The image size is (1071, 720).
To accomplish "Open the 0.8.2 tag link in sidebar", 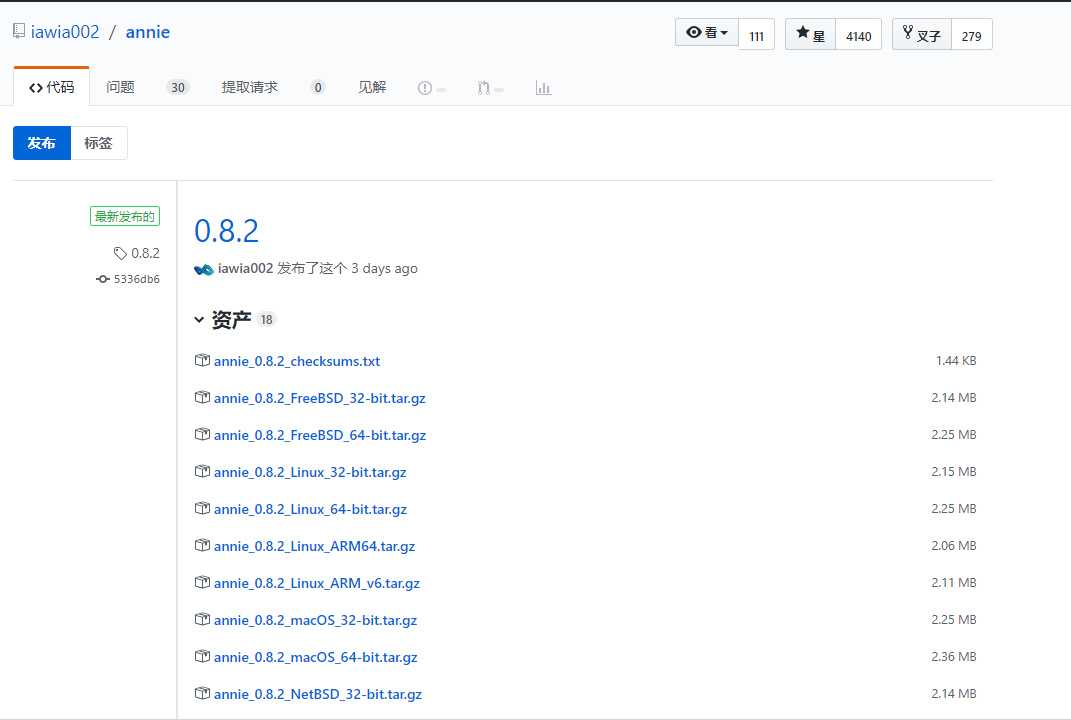I will pyautogui.click(x=145, y=253).
